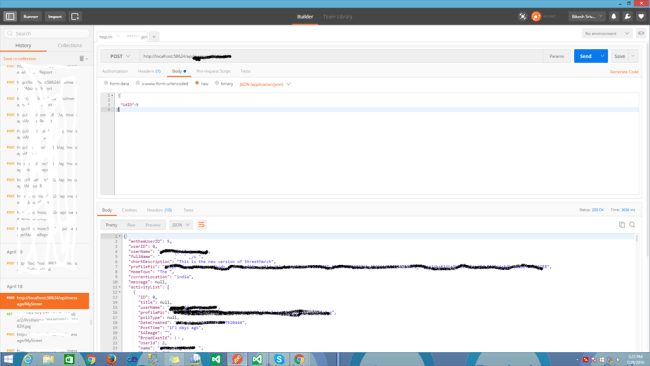Search the response with the magnifier icon
This screenshot has width=650, height=366.
632,225
